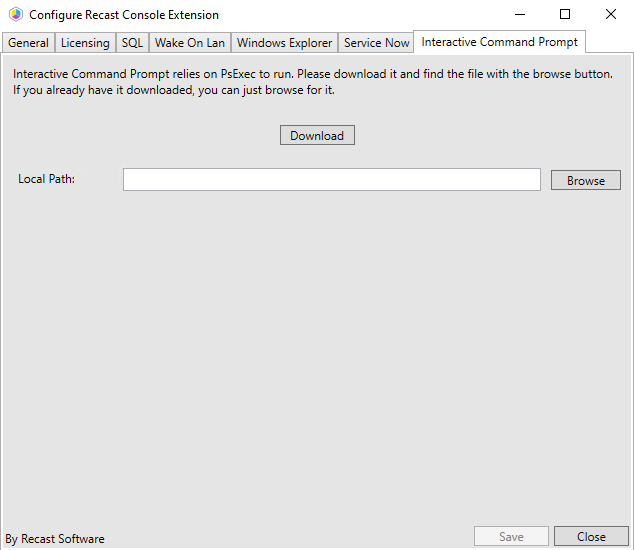Image resolution: width=634 pixels, height=550 pixels.
Task: Click the 'Local Path:' label
Action: click(x=46, y=179)
